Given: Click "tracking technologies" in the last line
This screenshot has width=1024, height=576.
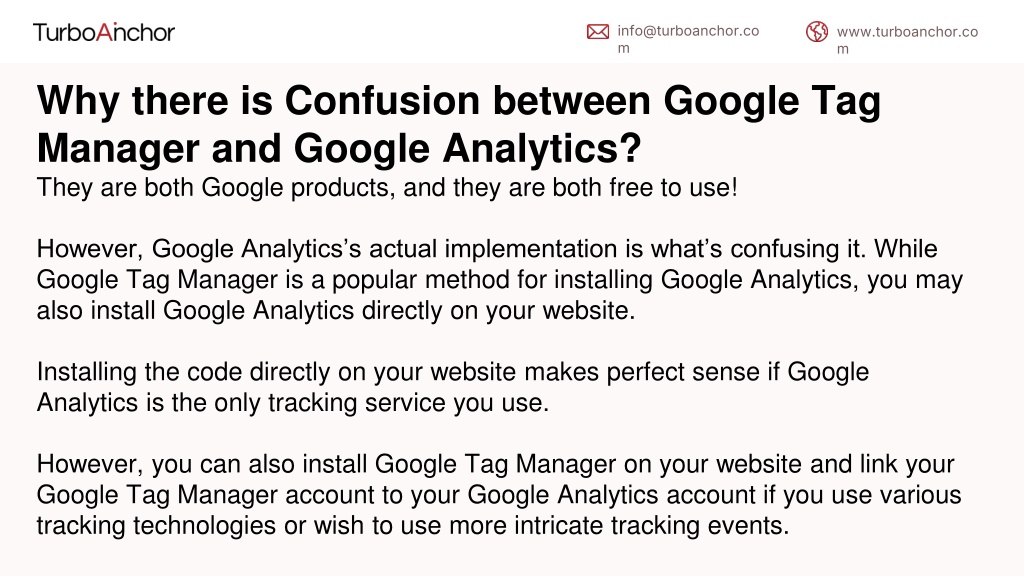Looking at the screenshot, I should tap(156, 526).
